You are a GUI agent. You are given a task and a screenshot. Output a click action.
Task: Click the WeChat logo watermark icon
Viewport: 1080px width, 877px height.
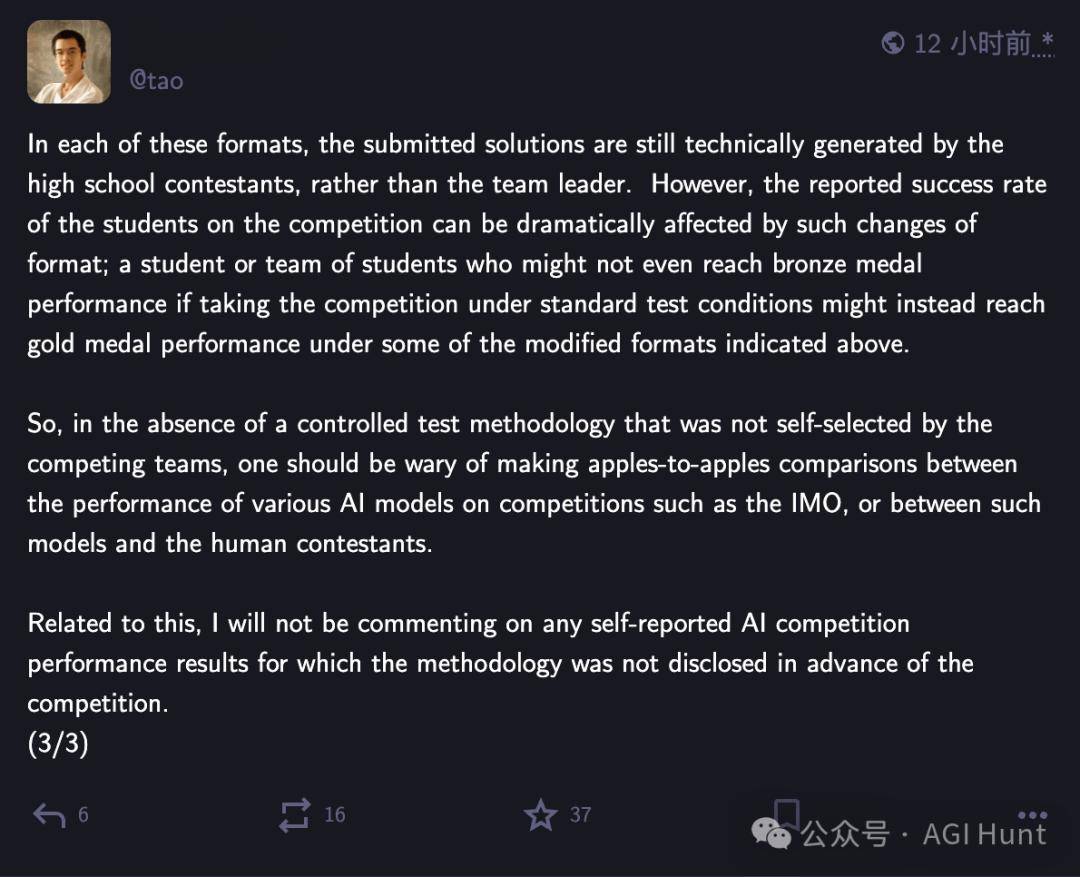[771, 834]
